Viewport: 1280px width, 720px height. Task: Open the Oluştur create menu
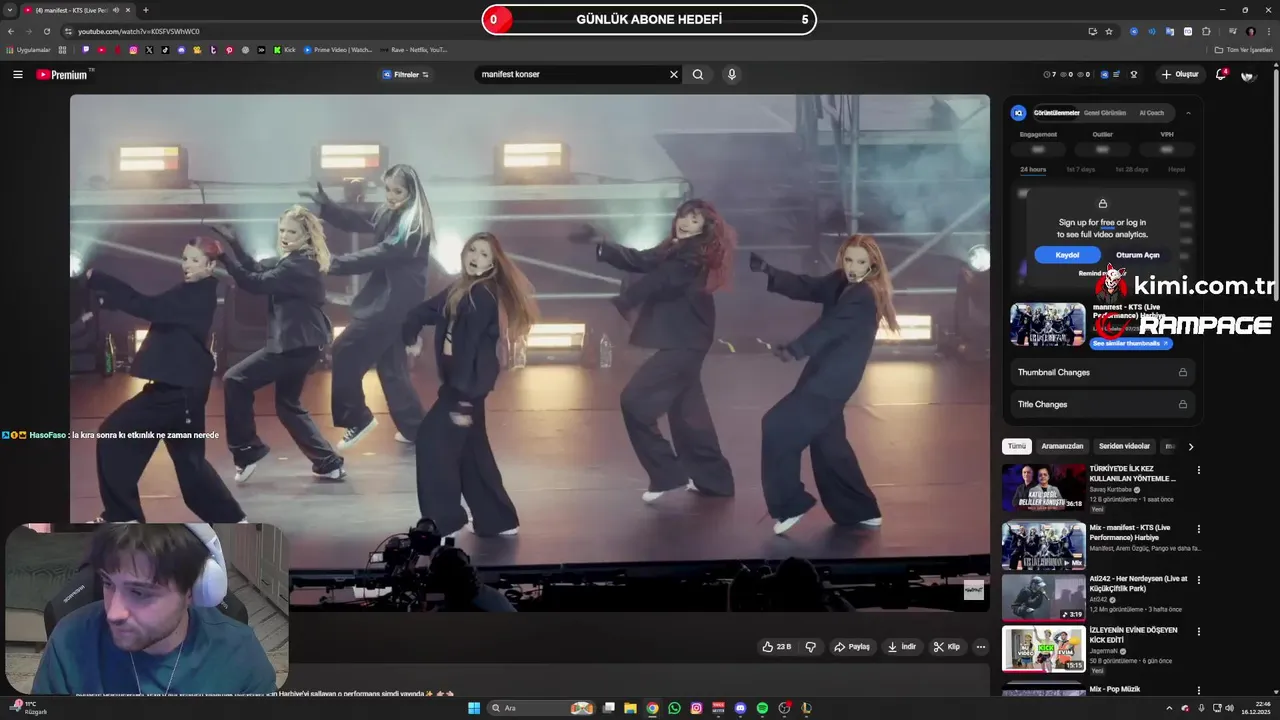(x=1180, y=74)
